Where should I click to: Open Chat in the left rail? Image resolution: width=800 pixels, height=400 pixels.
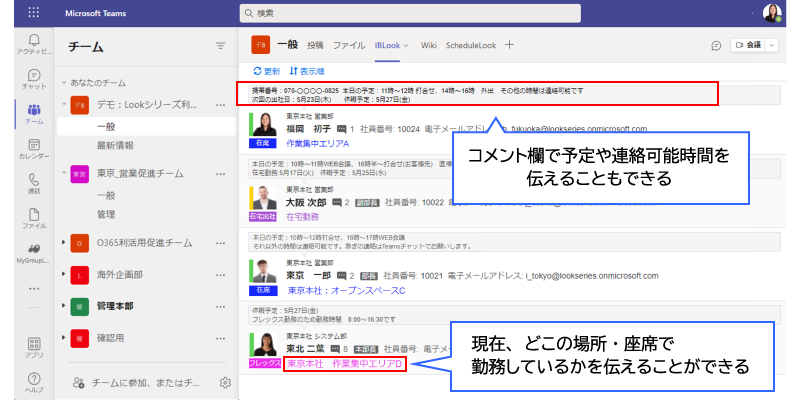[34, 79]
